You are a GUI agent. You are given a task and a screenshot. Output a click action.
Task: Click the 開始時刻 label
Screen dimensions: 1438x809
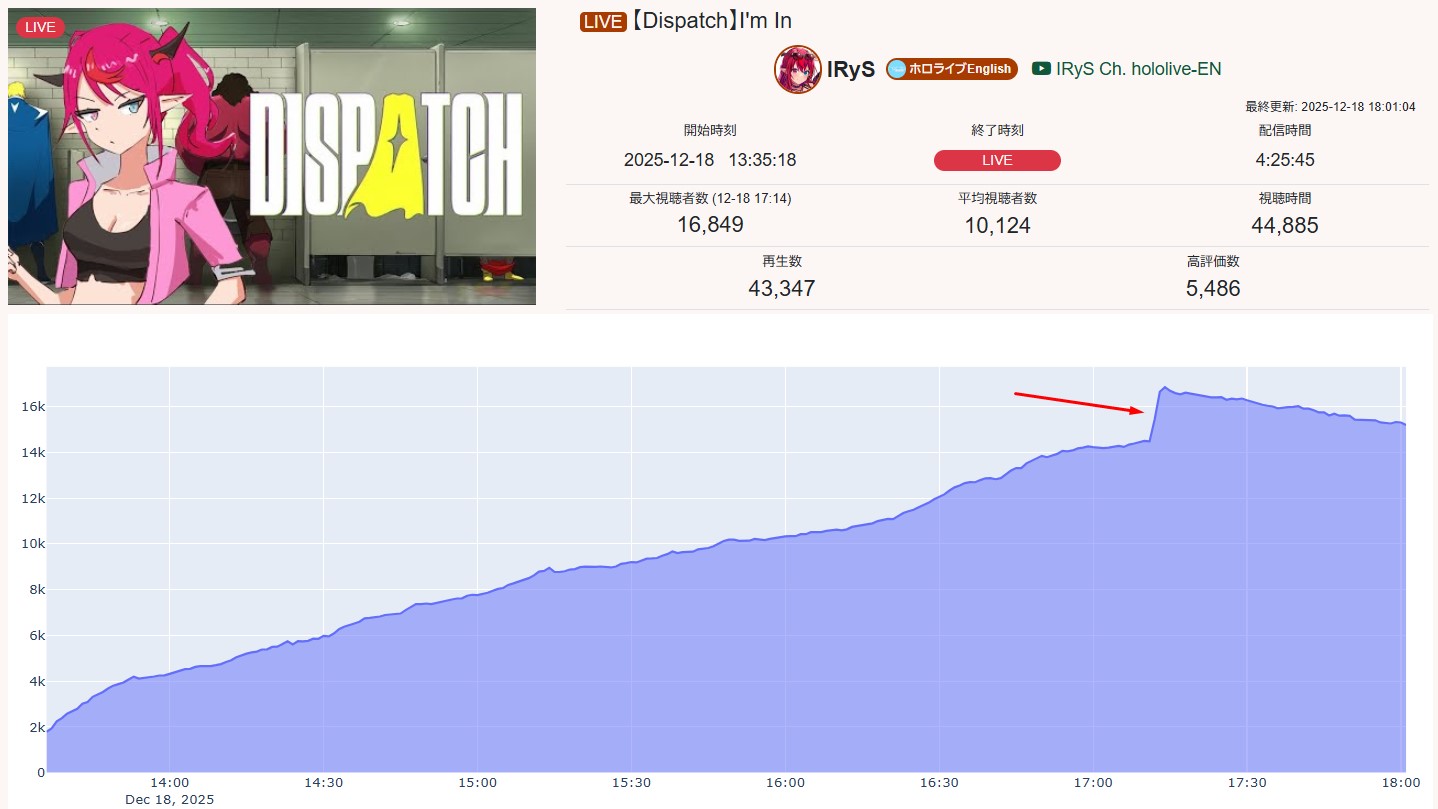pyautogui.click(x=710, y=130)
